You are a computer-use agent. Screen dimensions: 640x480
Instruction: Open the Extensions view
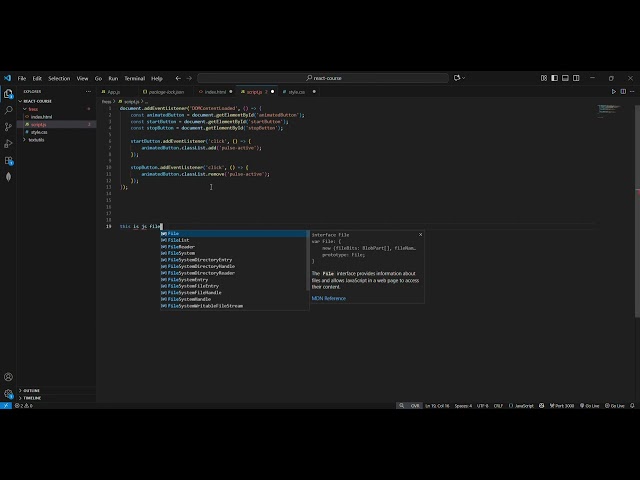click(x=8, y=160)
